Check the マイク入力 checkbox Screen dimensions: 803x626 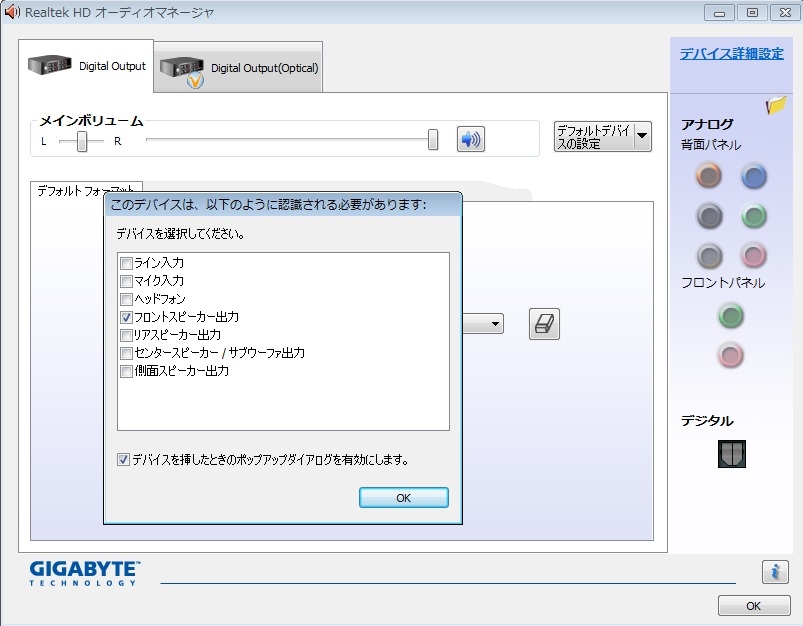126,281
